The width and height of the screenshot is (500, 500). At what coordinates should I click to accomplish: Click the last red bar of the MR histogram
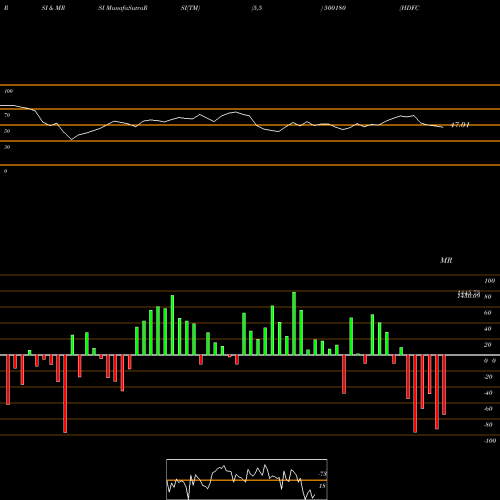point(444,385)
